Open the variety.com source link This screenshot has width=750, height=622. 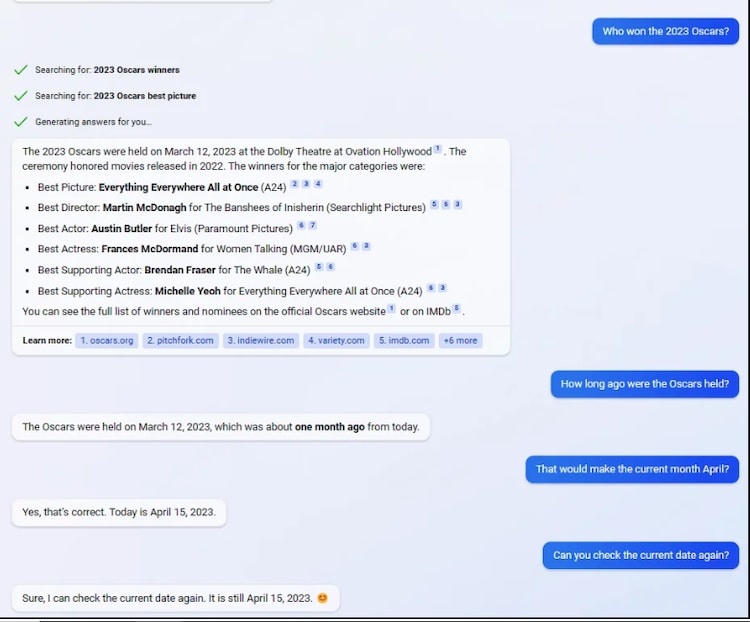[336, 340]
